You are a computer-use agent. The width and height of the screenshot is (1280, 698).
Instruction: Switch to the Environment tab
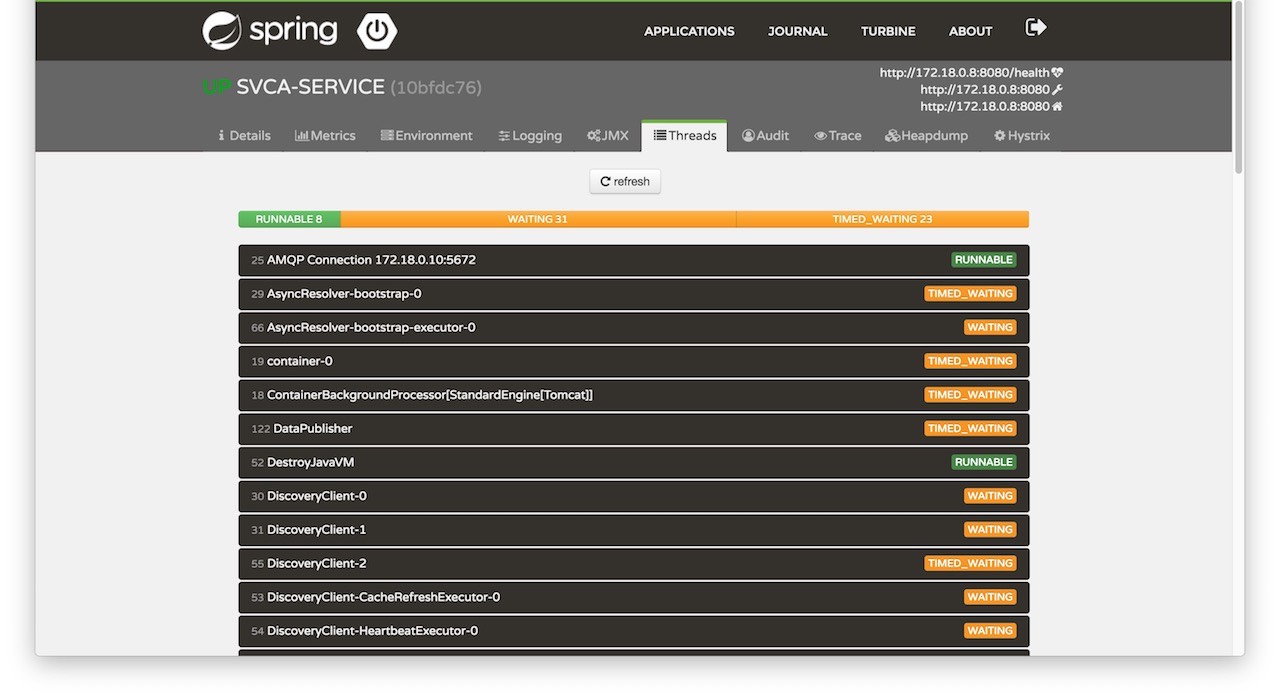(426, 136)
